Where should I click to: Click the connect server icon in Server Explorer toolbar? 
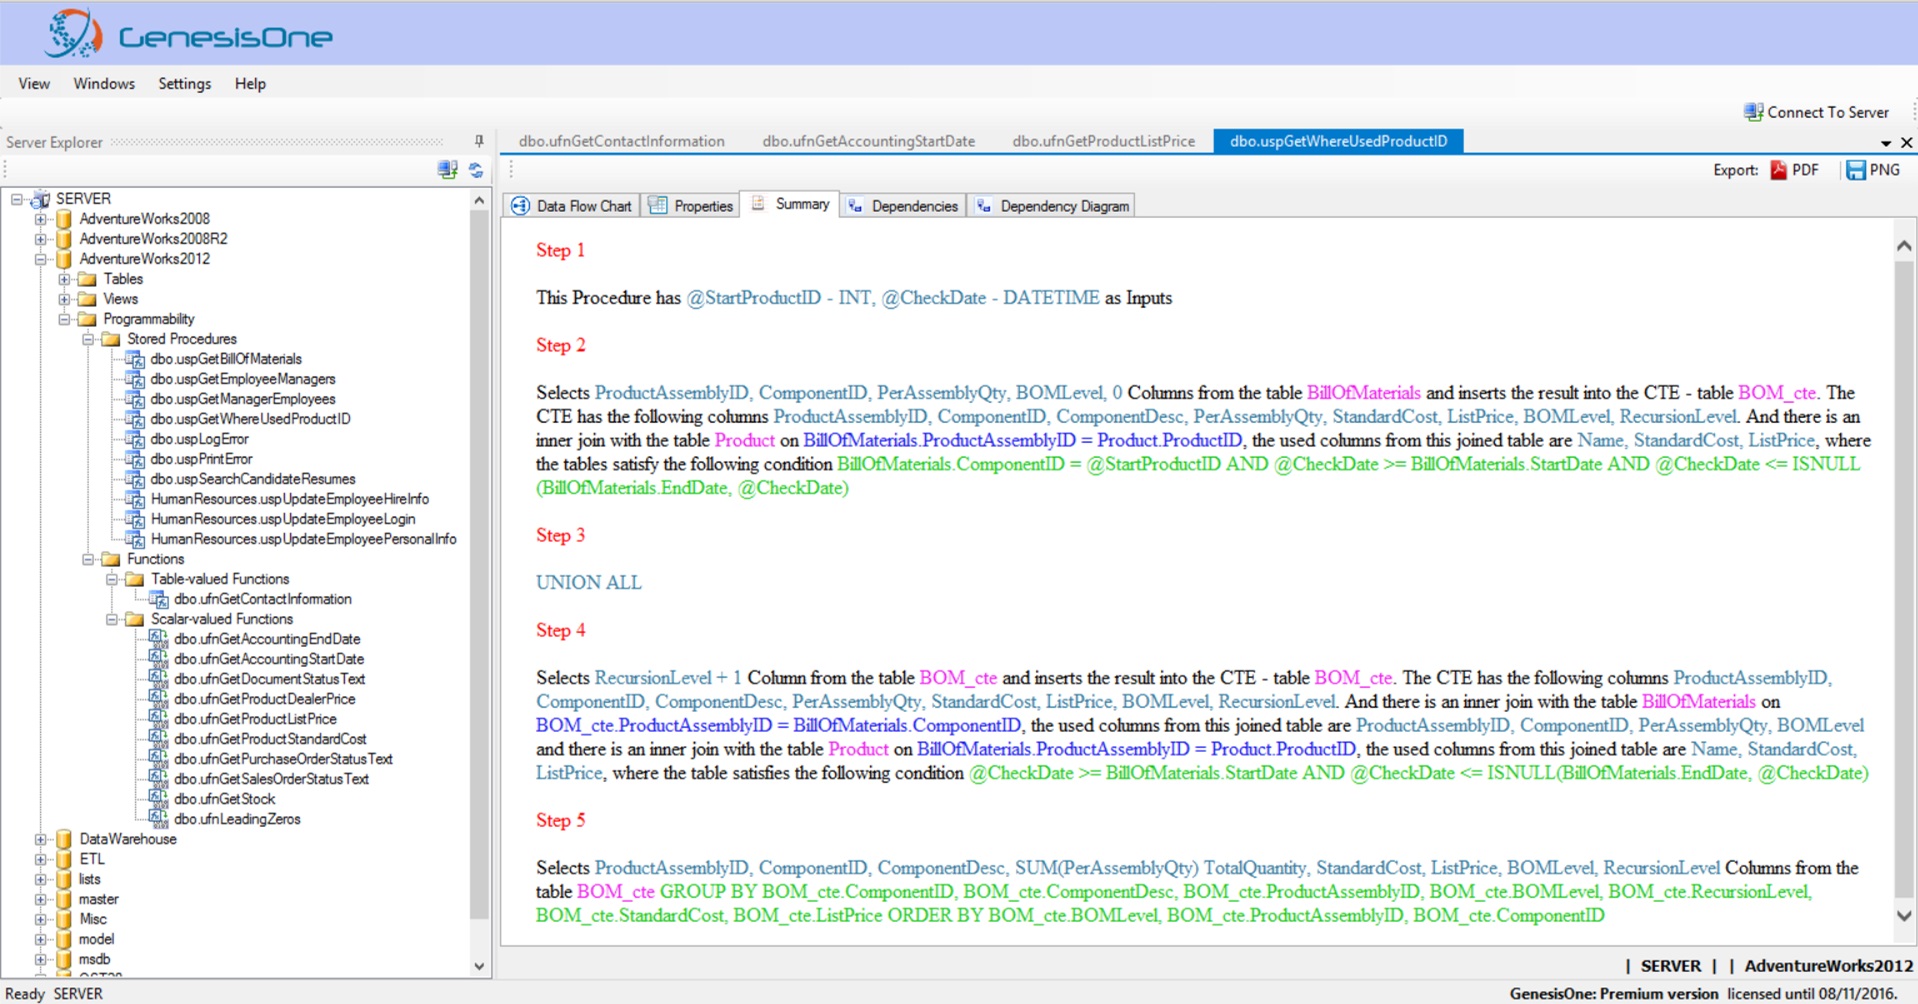coord(447,170)
